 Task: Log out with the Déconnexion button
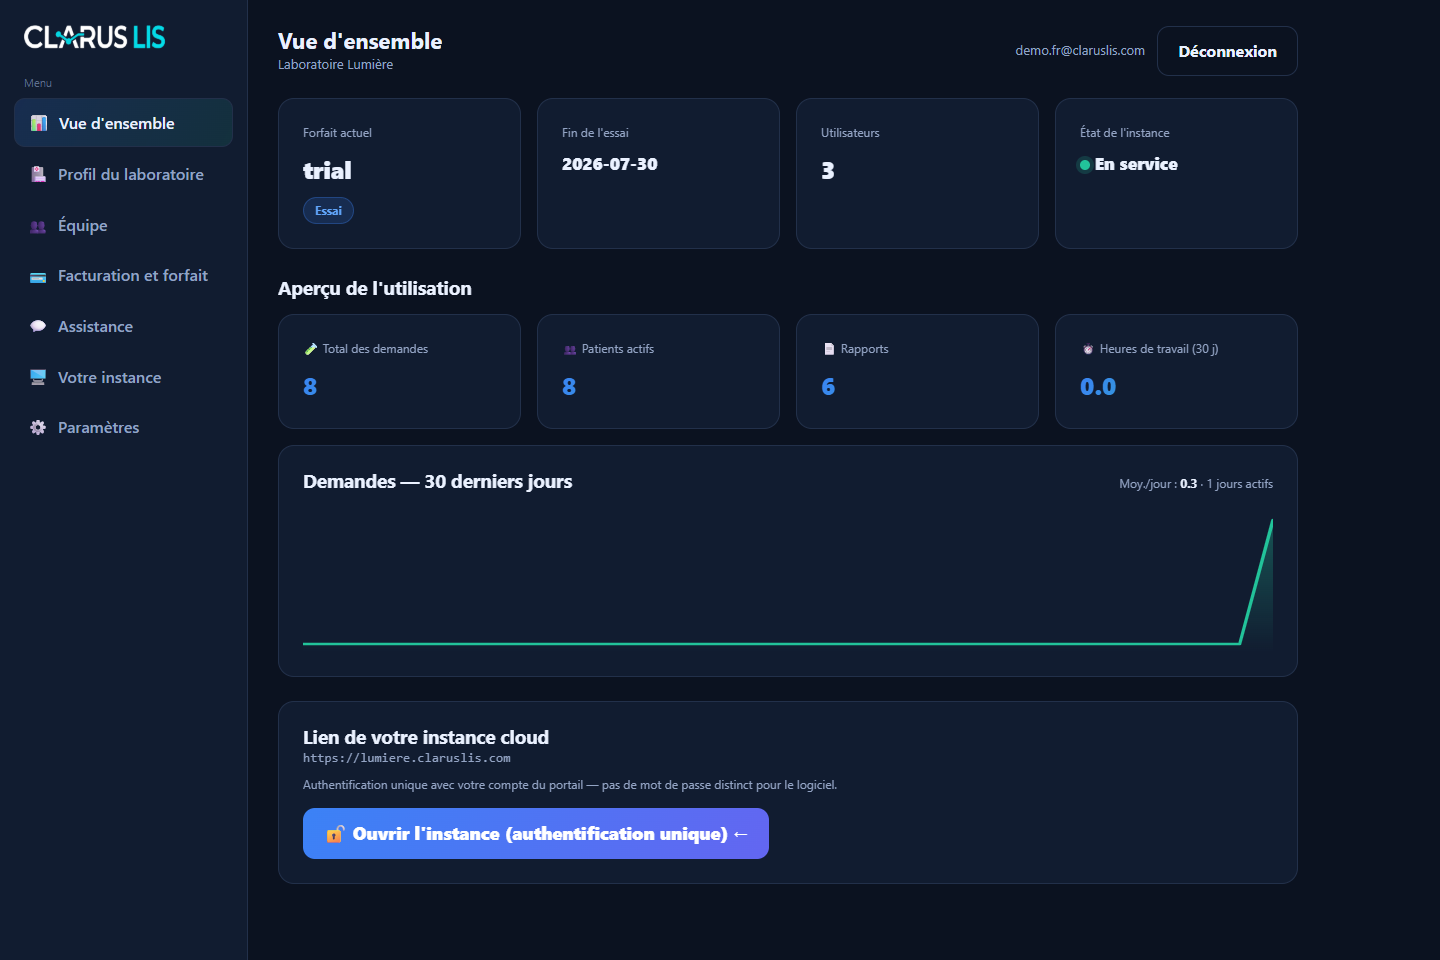[1227, 51]
